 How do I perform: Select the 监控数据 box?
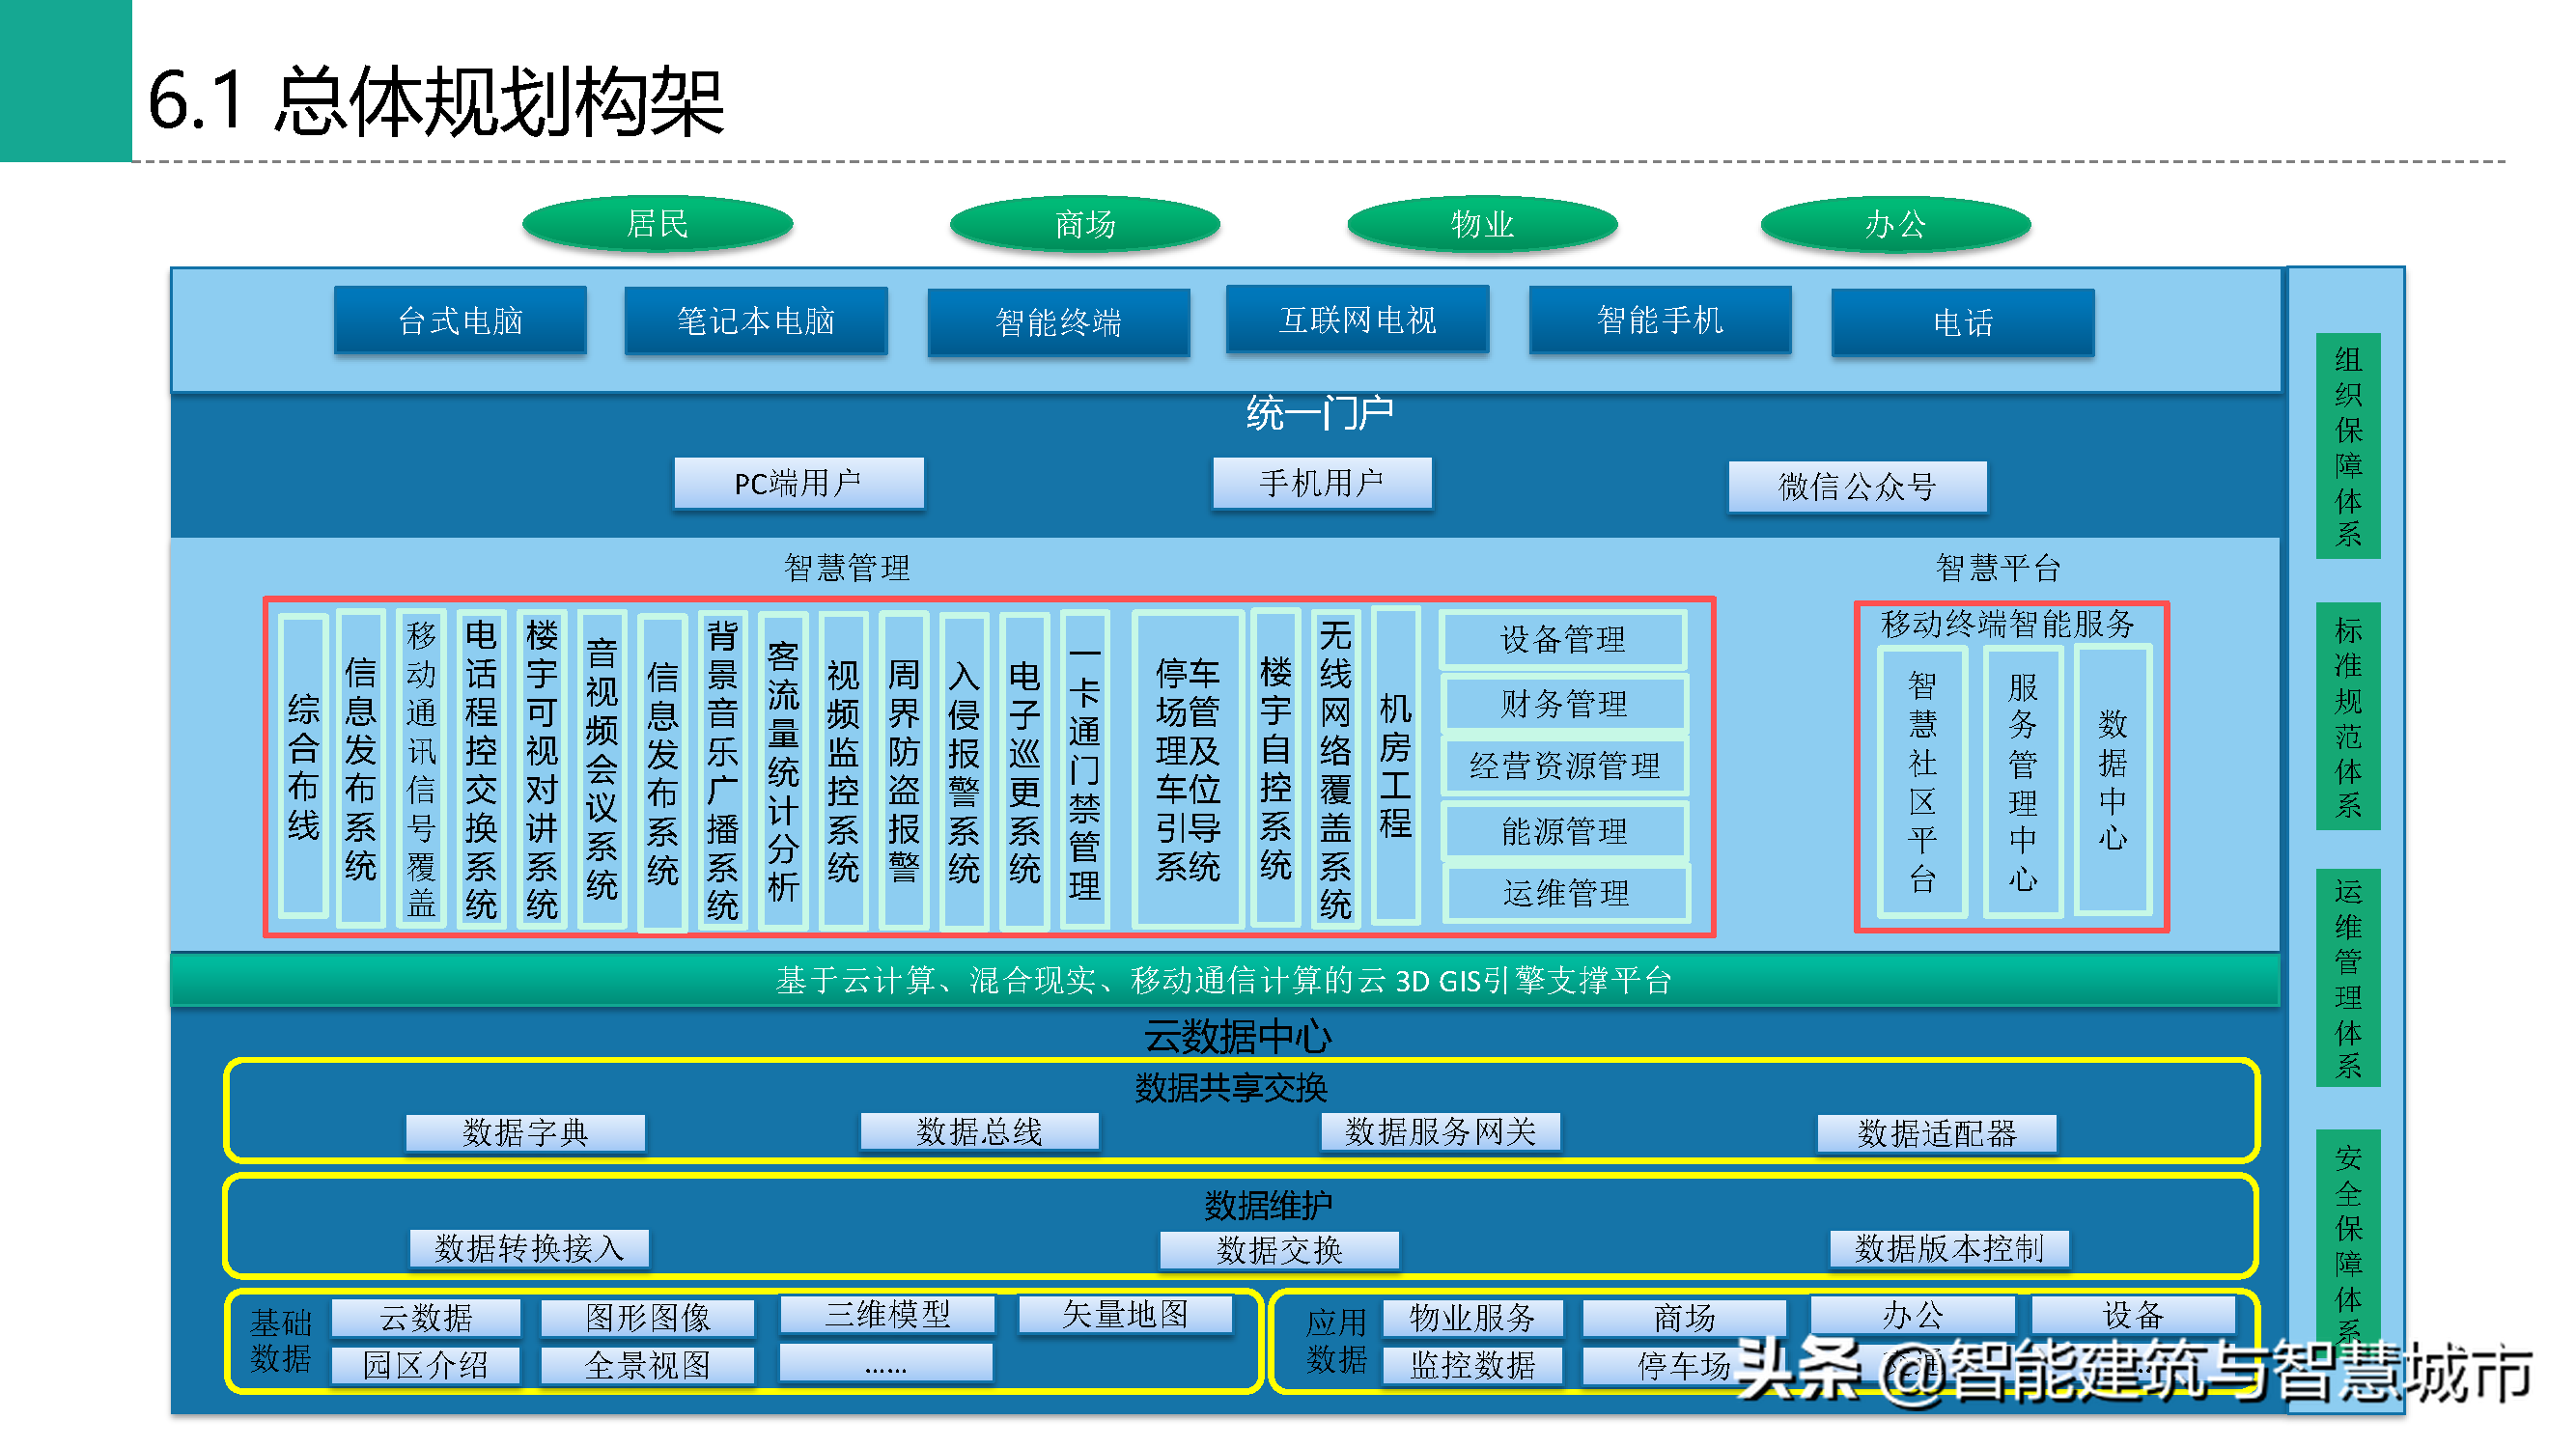point(1472,1365)
